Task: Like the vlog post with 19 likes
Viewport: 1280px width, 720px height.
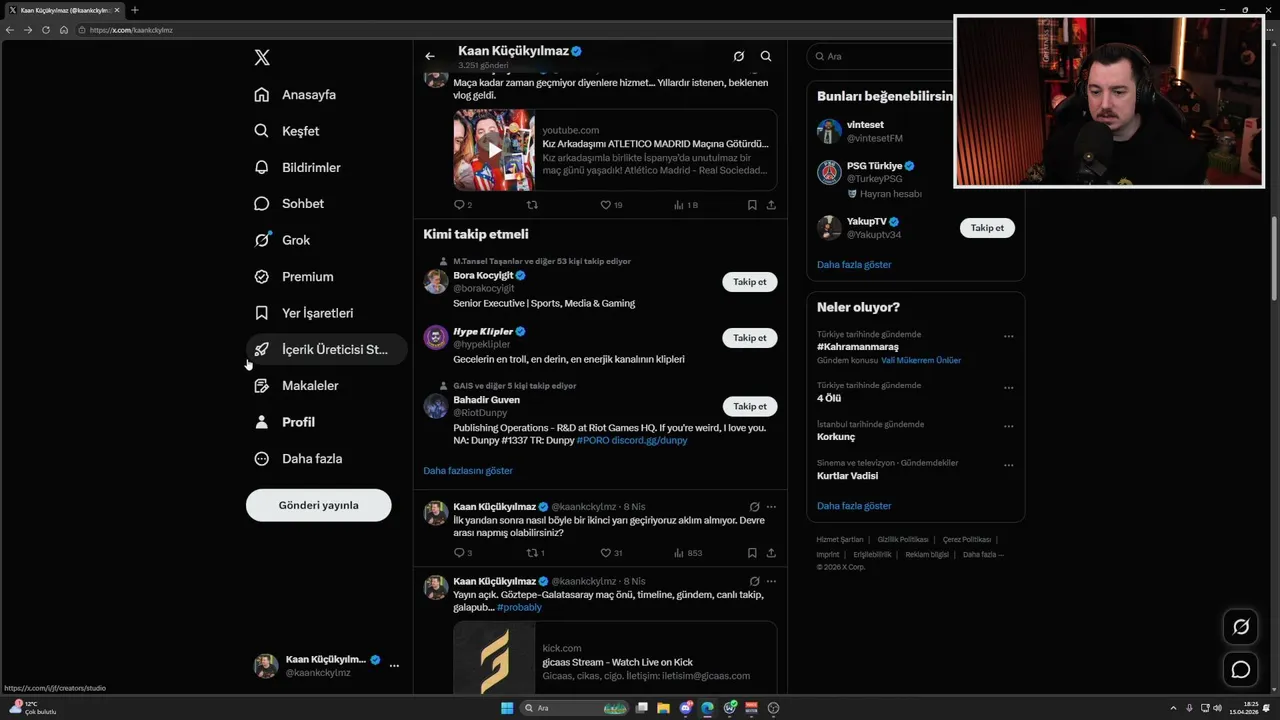Action: (605, 205)
